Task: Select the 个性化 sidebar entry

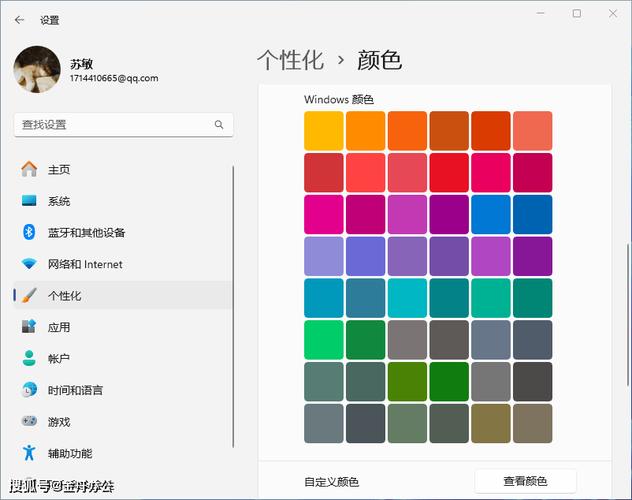Action: [x=123, y=296]
